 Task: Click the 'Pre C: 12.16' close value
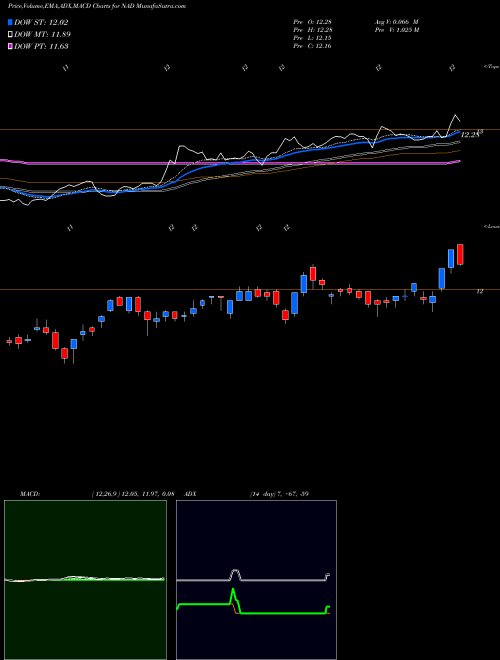(x=313, y=46)
